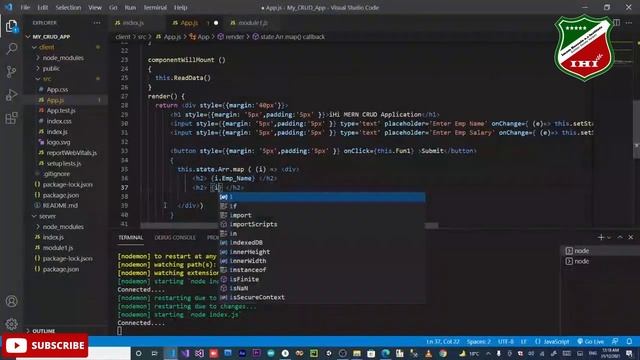Open the Explorer view in activity bar
Viewport: 640px width, 360px height.
tap(11, 27)
